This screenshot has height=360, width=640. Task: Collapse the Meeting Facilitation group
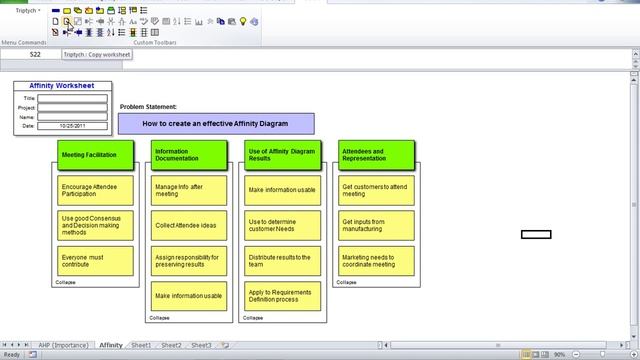point(65,282)
